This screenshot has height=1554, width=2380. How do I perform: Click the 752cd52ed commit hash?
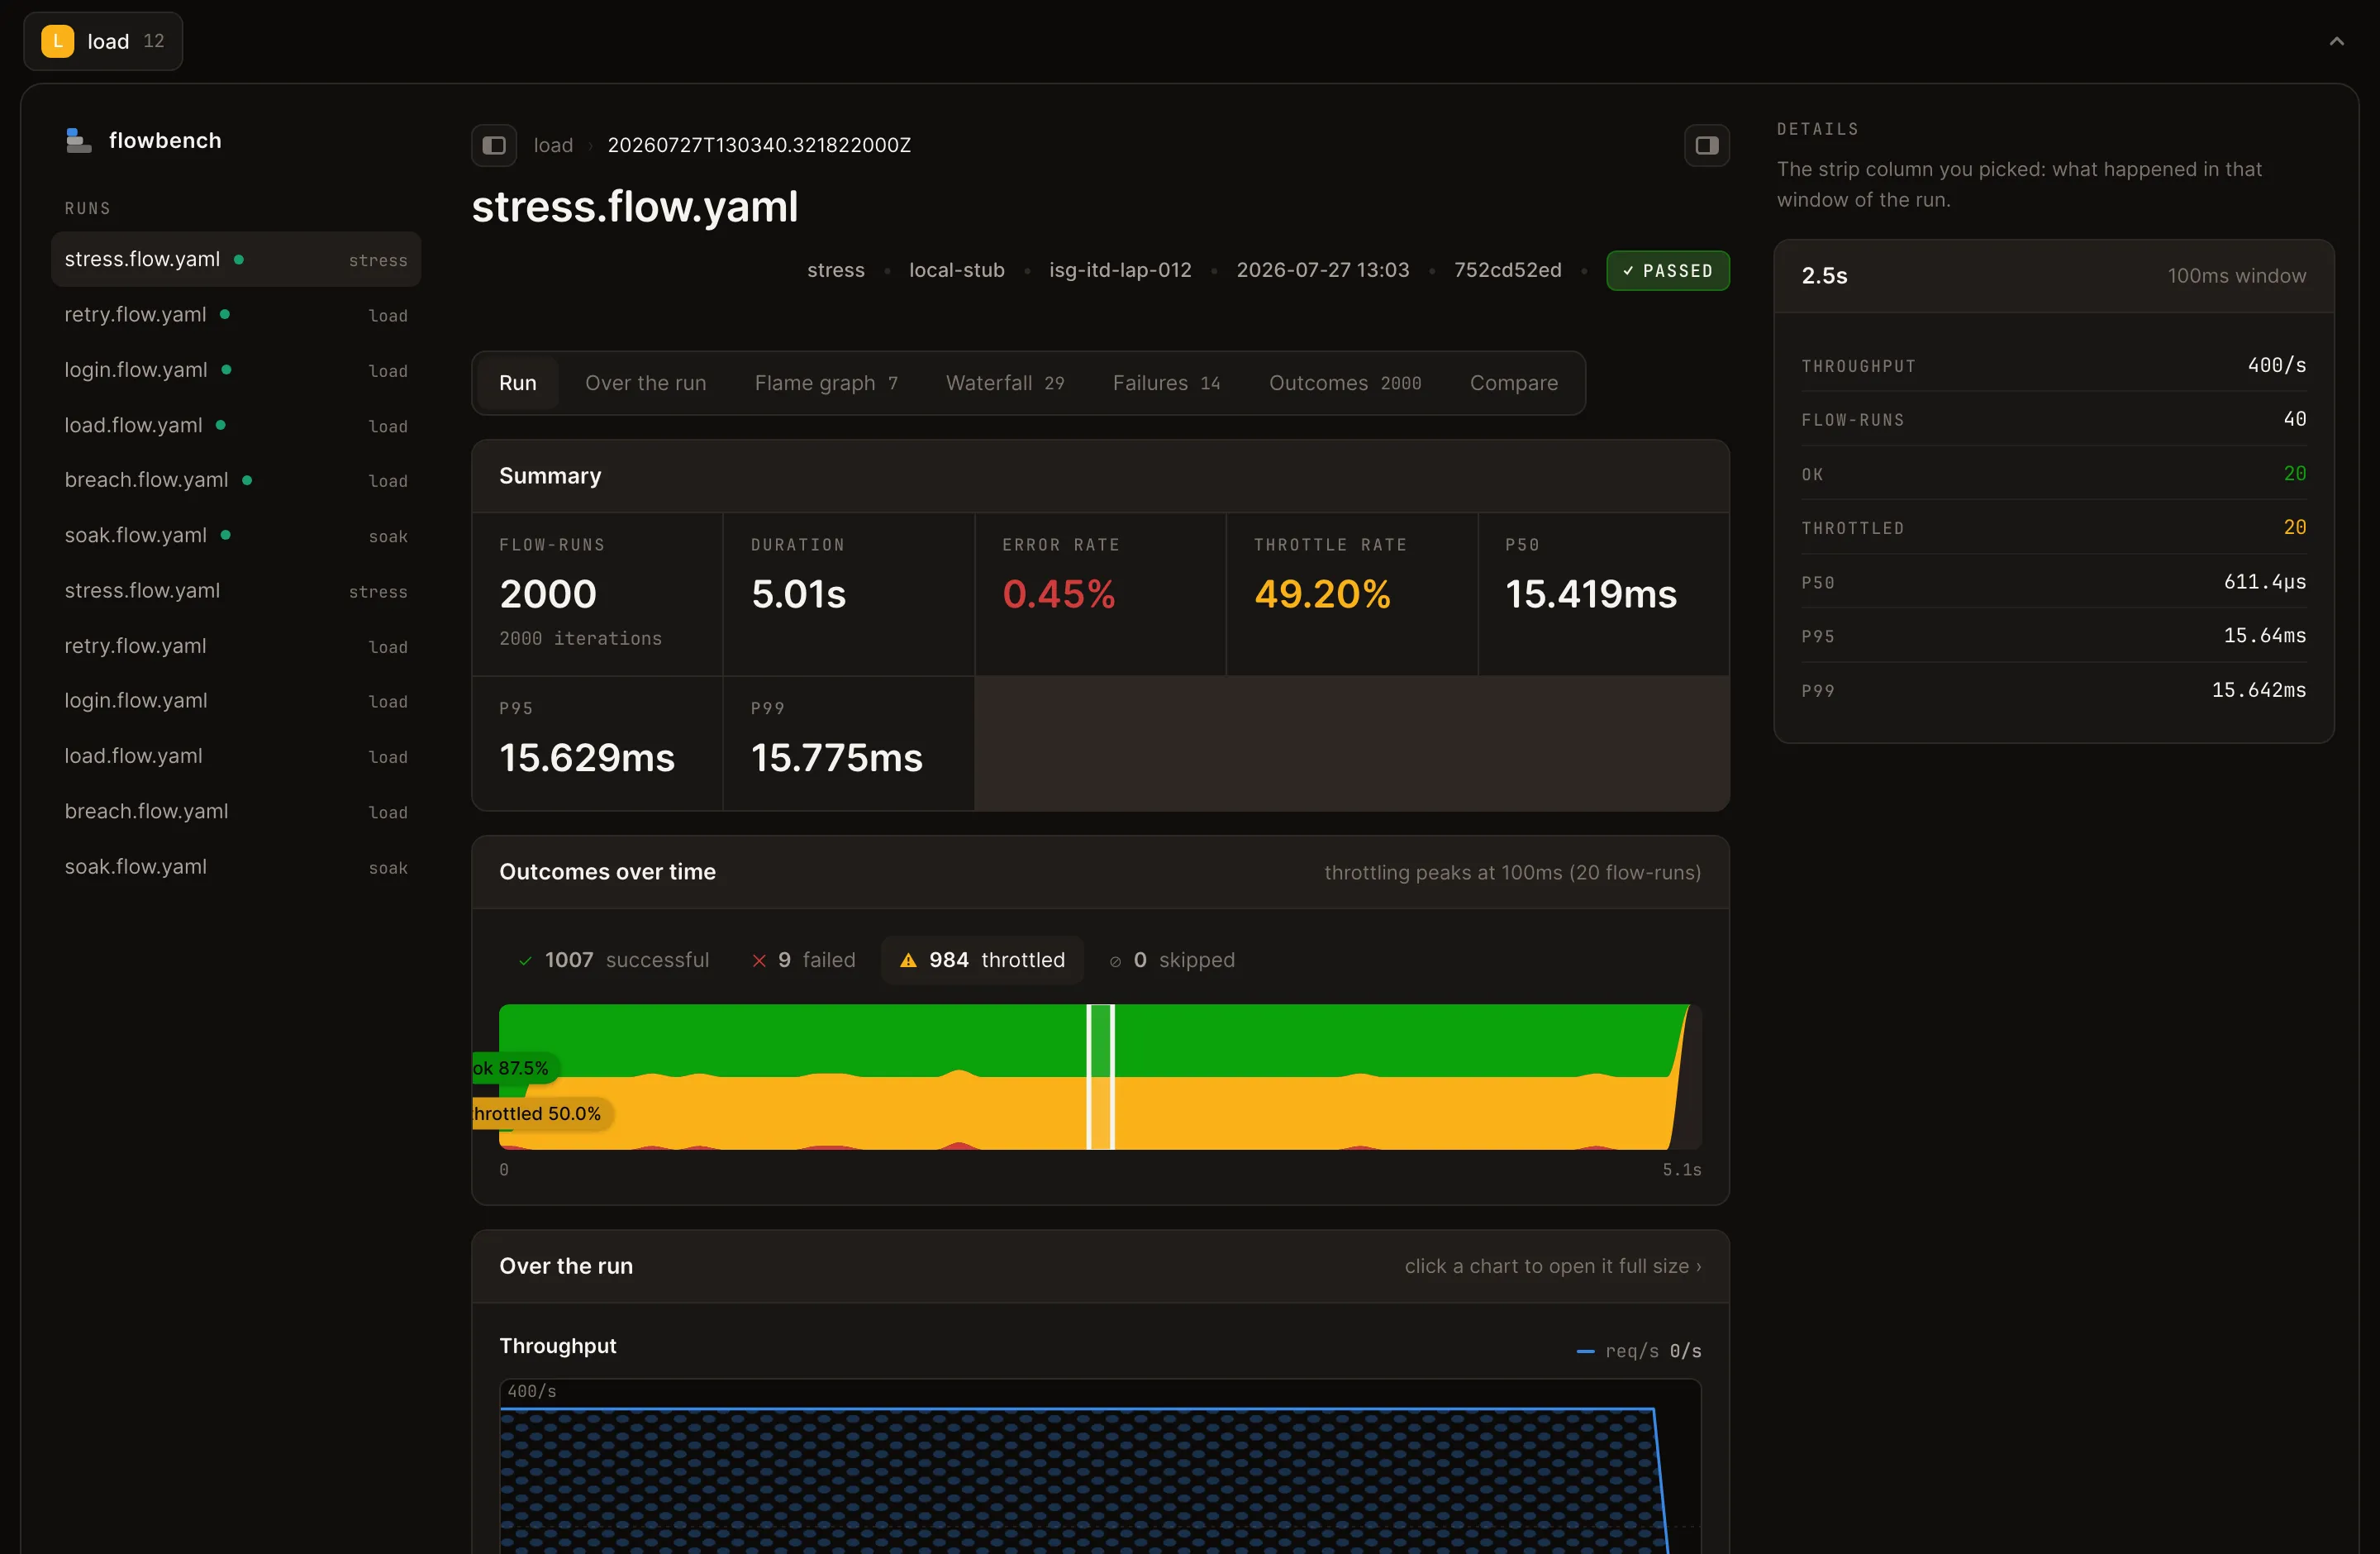pyautogui.click(x=1507, y=270)
